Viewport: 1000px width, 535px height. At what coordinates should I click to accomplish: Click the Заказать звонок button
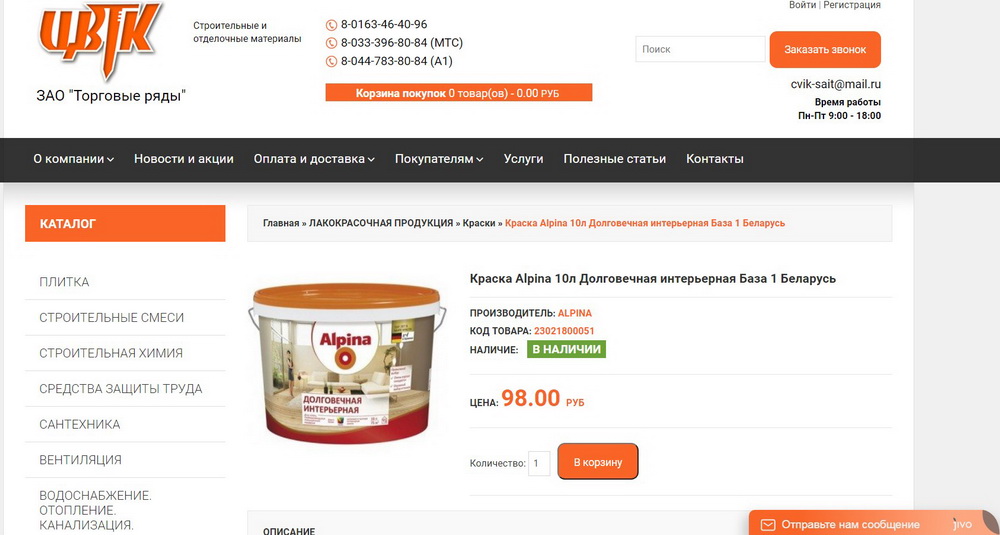tap(825, 49)
